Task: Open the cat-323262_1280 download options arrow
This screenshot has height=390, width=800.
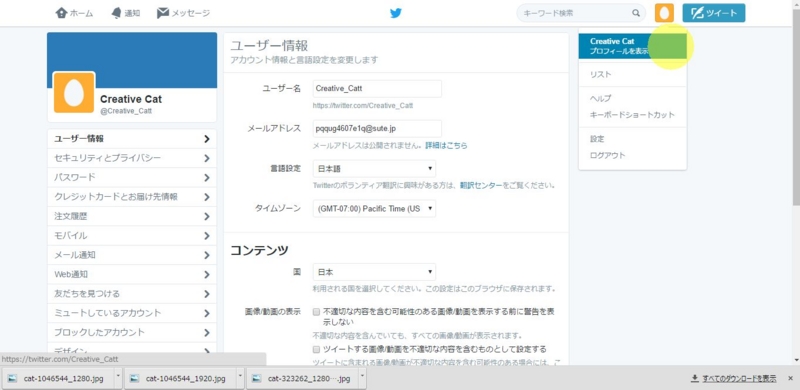Action: (363, 378)
